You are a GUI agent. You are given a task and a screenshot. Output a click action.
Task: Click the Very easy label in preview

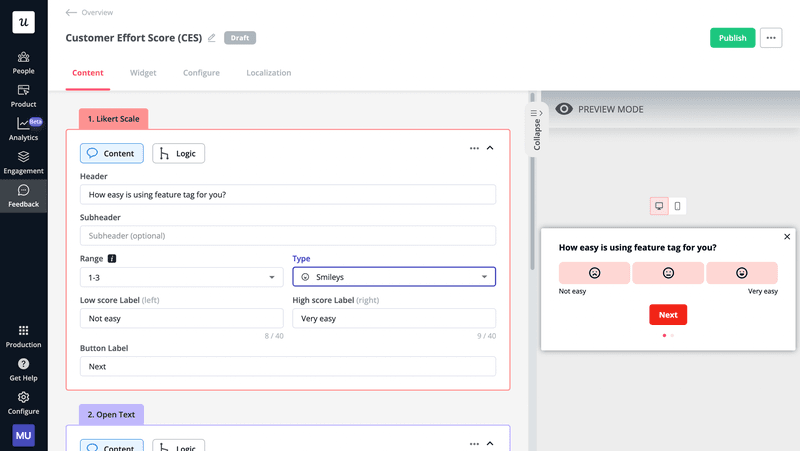(763, 291)
